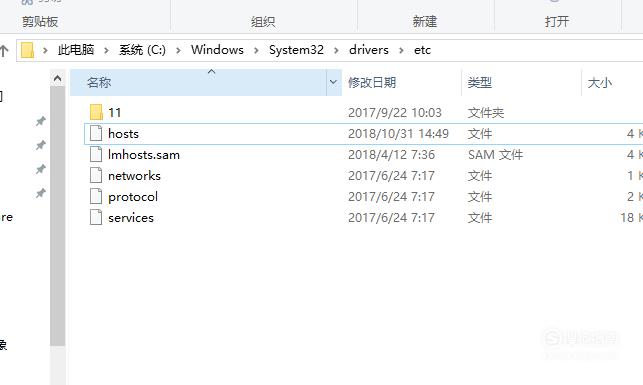Click the services file icon
This screenshot has height=385, width=643.
click(96, 217)
